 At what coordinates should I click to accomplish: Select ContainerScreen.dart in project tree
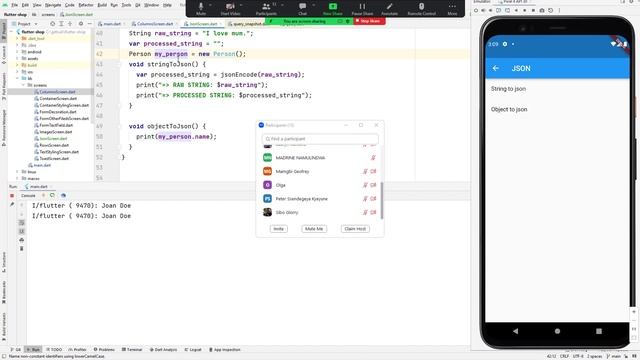58,98
